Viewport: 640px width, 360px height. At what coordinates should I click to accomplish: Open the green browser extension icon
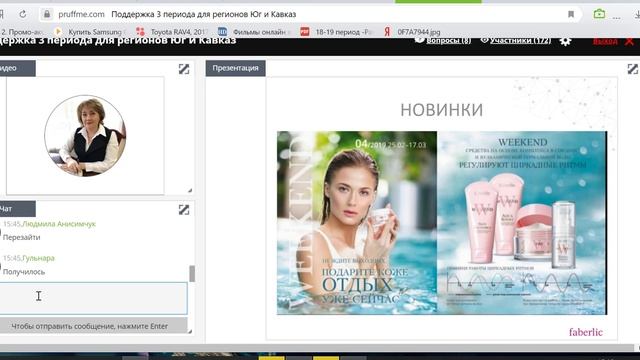click(599, 14)
